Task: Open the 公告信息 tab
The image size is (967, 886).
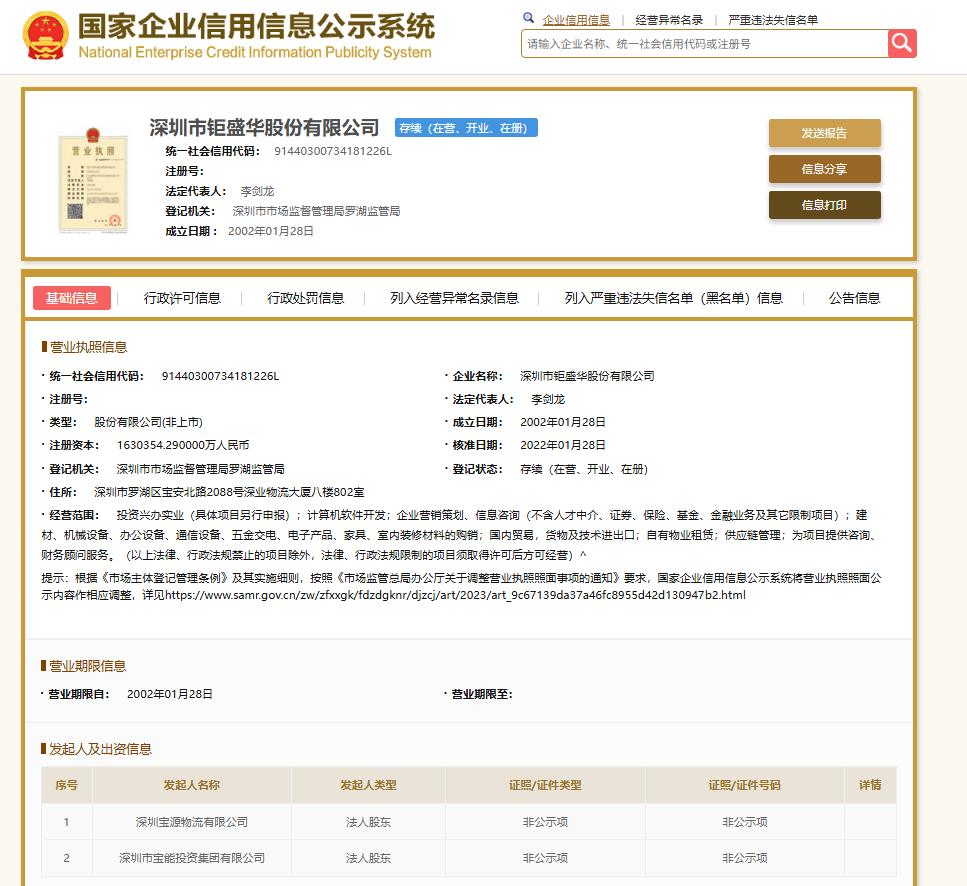Action: [x=854, y=298]
